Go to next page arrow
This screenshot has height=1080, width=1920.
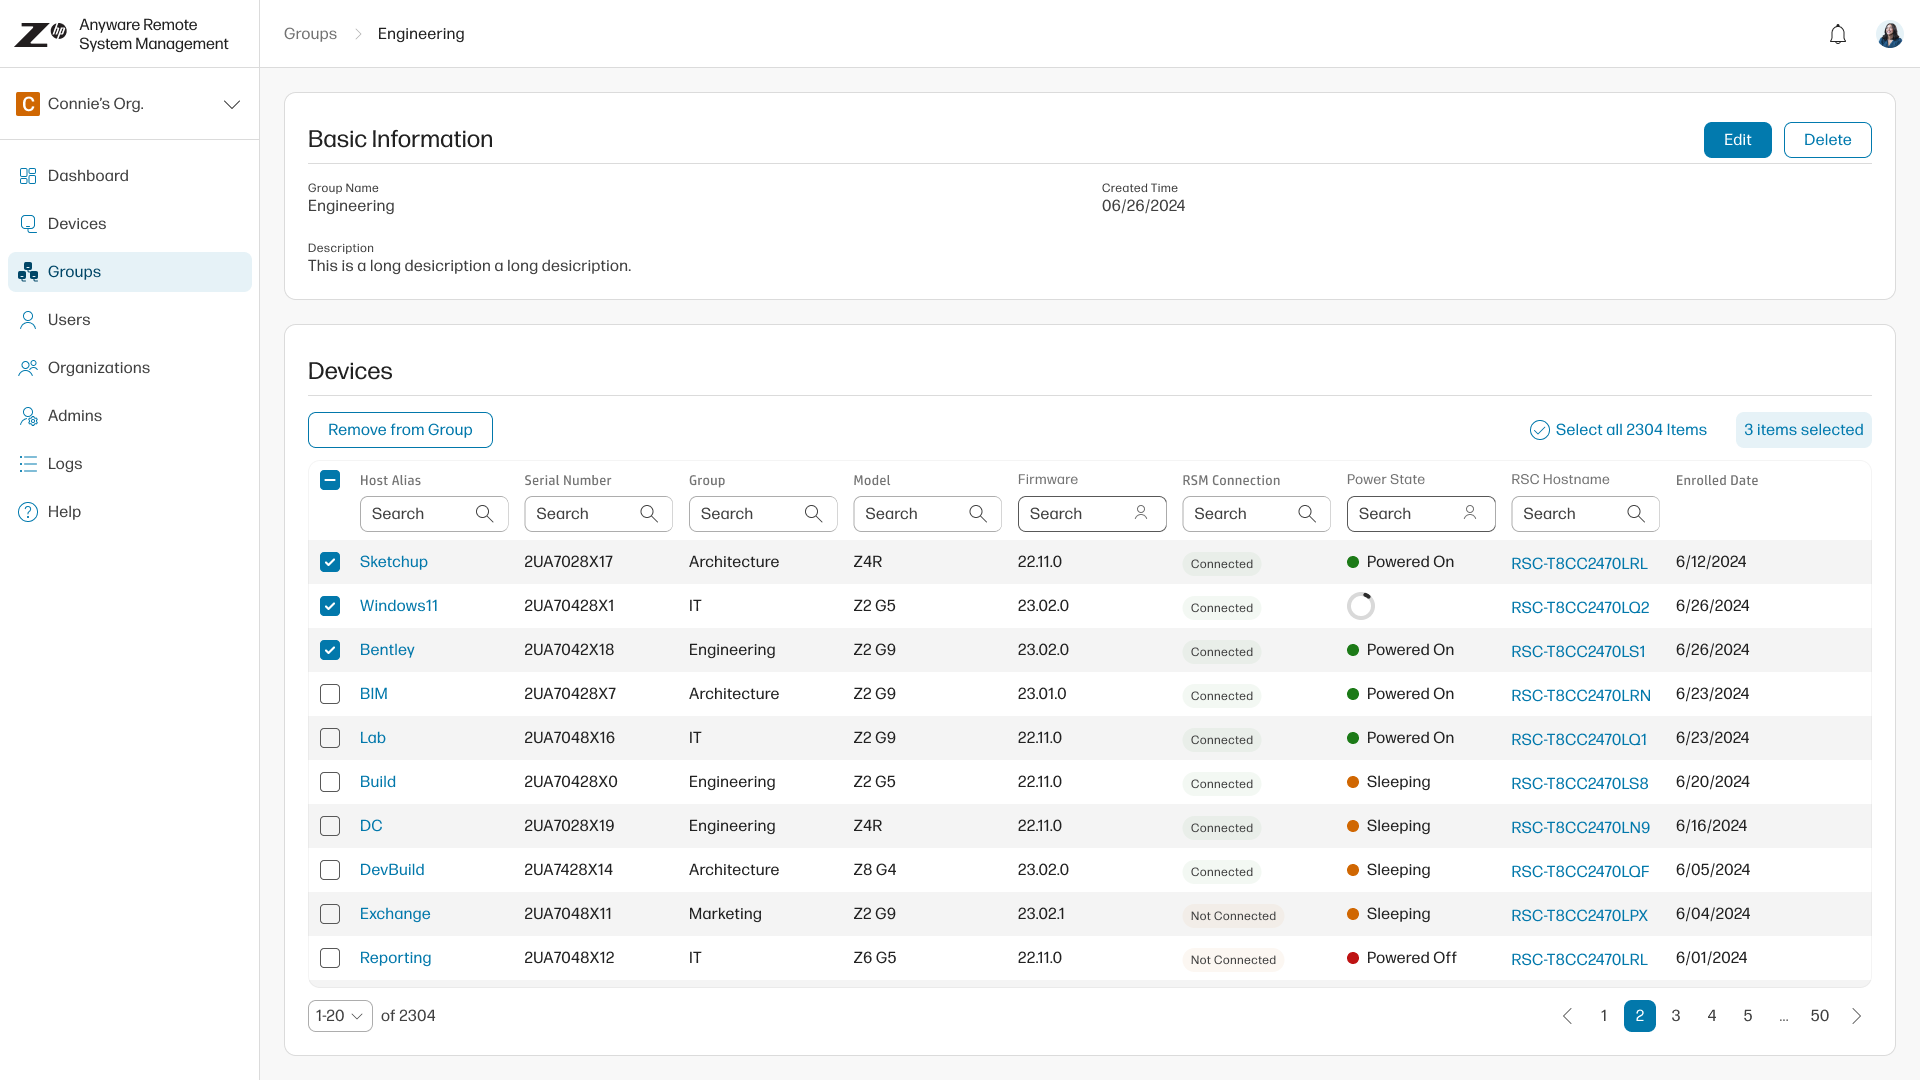(x=1857, y=1016)
